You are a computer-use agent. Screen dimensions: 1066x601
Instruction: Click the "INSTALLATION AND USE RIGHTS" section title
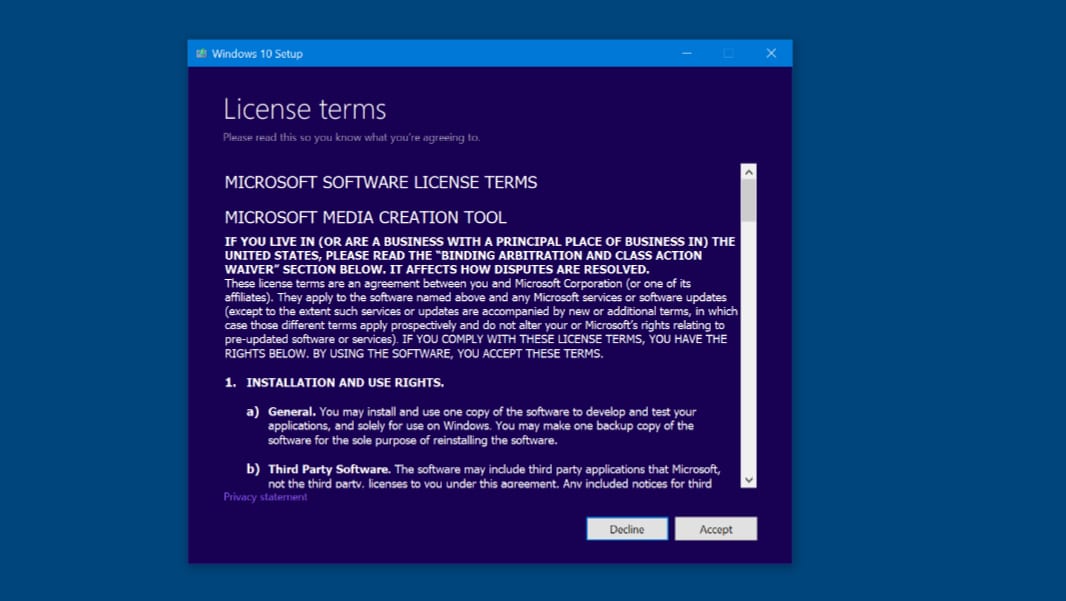click(345, 383)
